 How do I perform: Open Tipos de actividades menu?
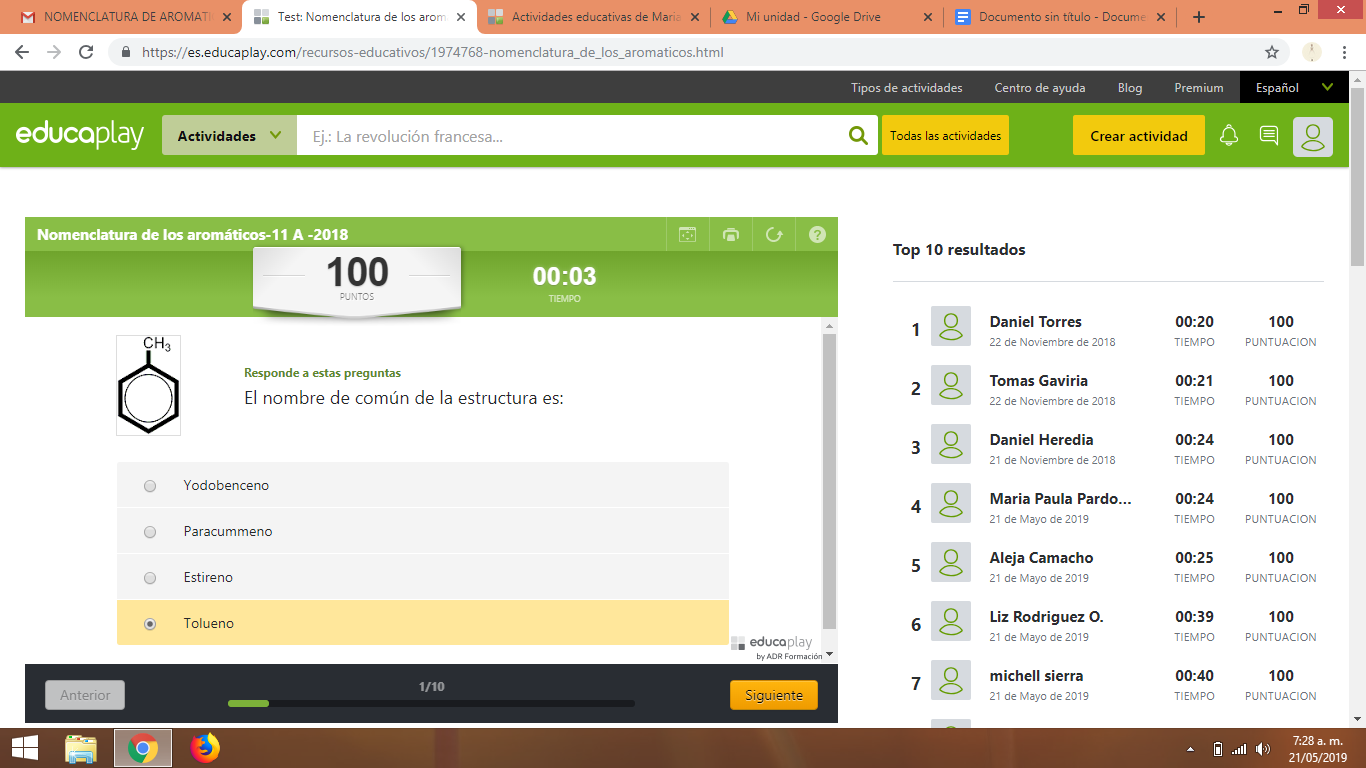[907, 88]
